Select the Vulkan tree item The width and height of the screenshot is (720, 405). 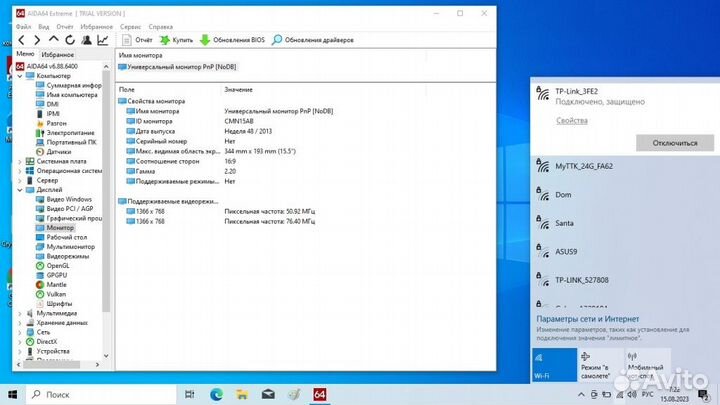click(51, 294)
